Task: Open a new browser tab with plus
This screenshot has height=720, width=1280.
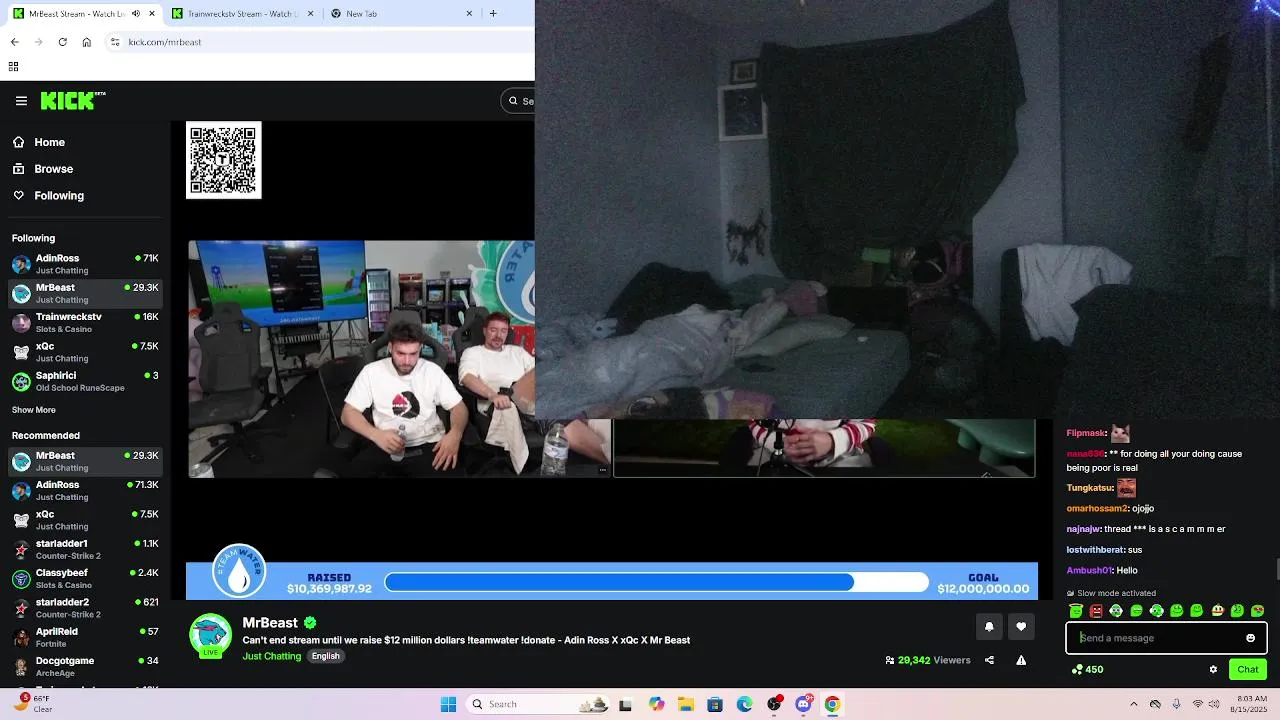Action: pos(493,13)
